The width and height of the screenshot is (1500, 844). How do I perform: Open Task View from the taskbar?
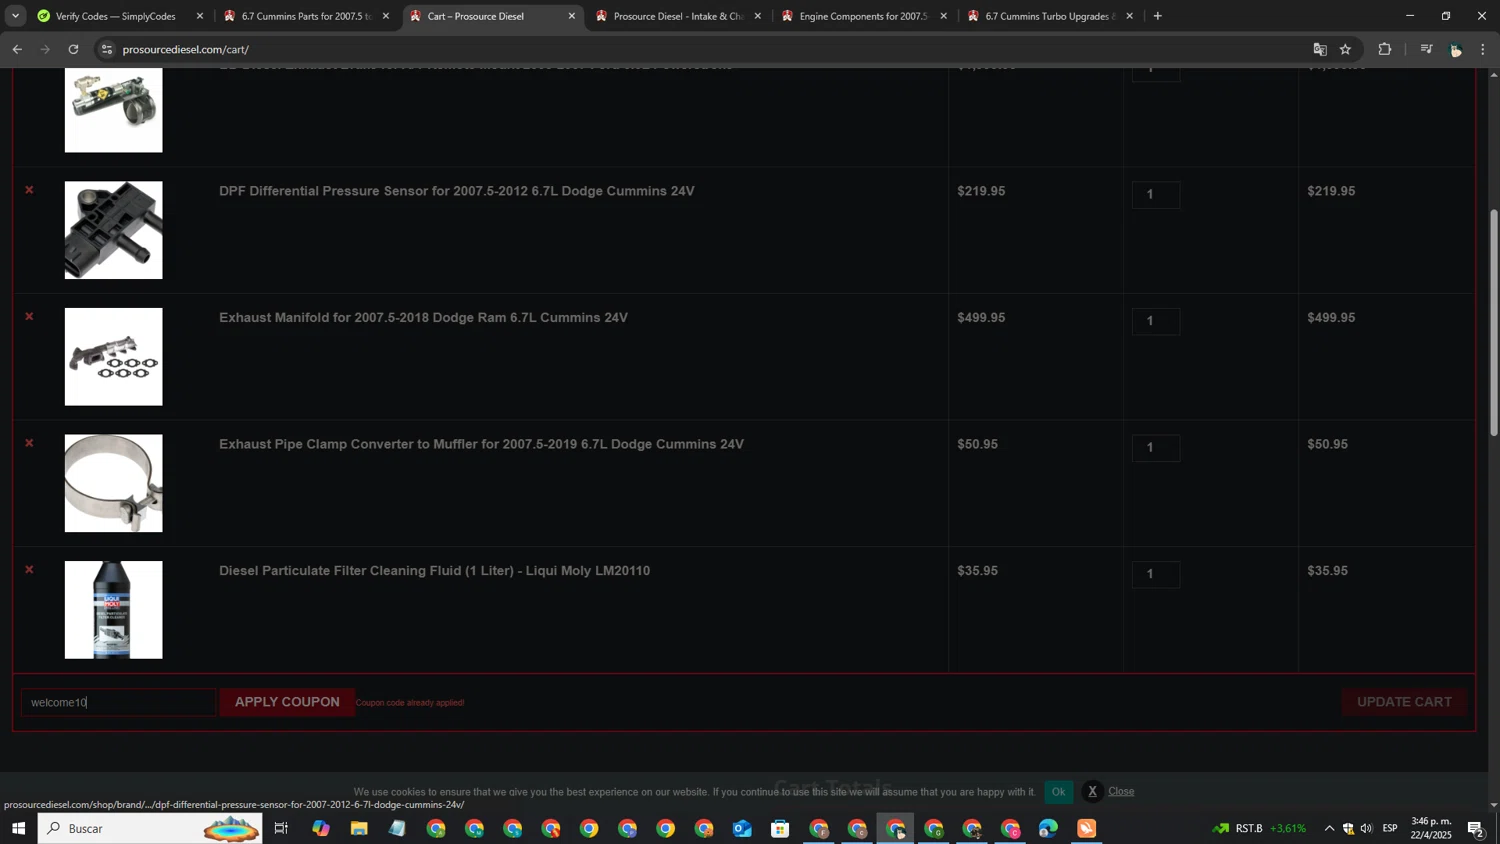click(x=281, y=828)
